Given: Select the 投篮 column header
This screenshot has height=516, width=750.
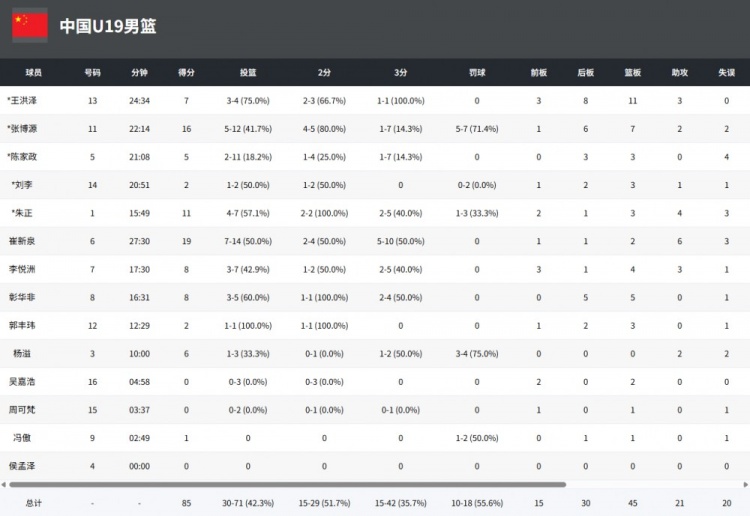Looking at the screenshot, I should coord(248,73).
